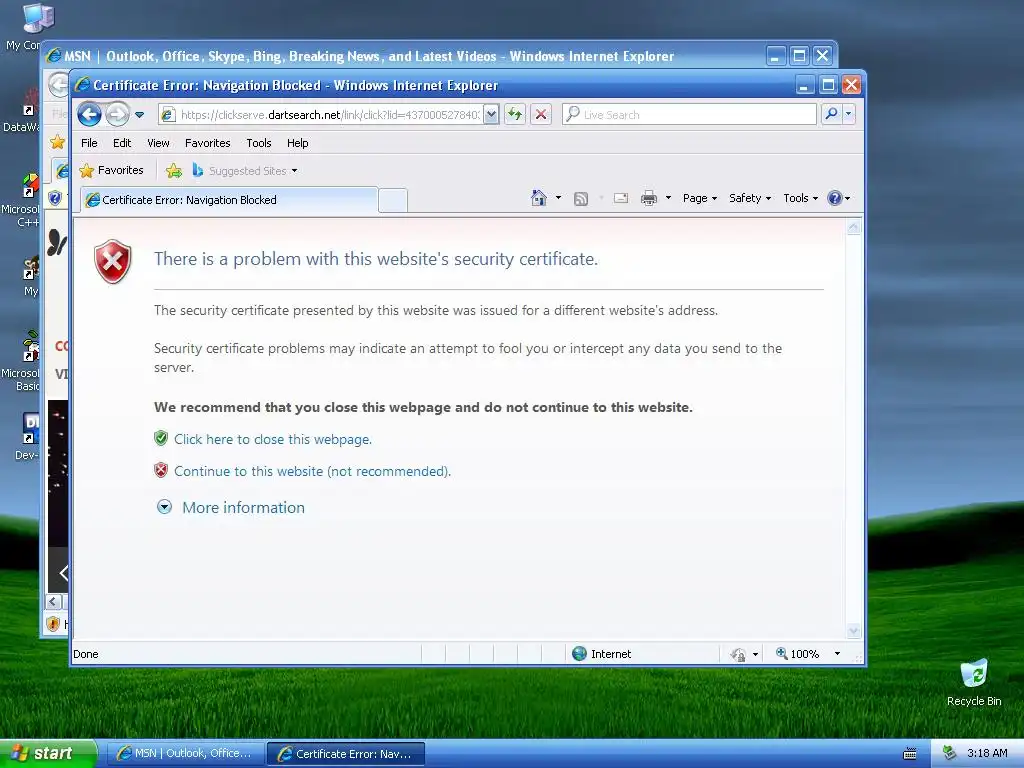Expand the address bar history dropdown

491,115
